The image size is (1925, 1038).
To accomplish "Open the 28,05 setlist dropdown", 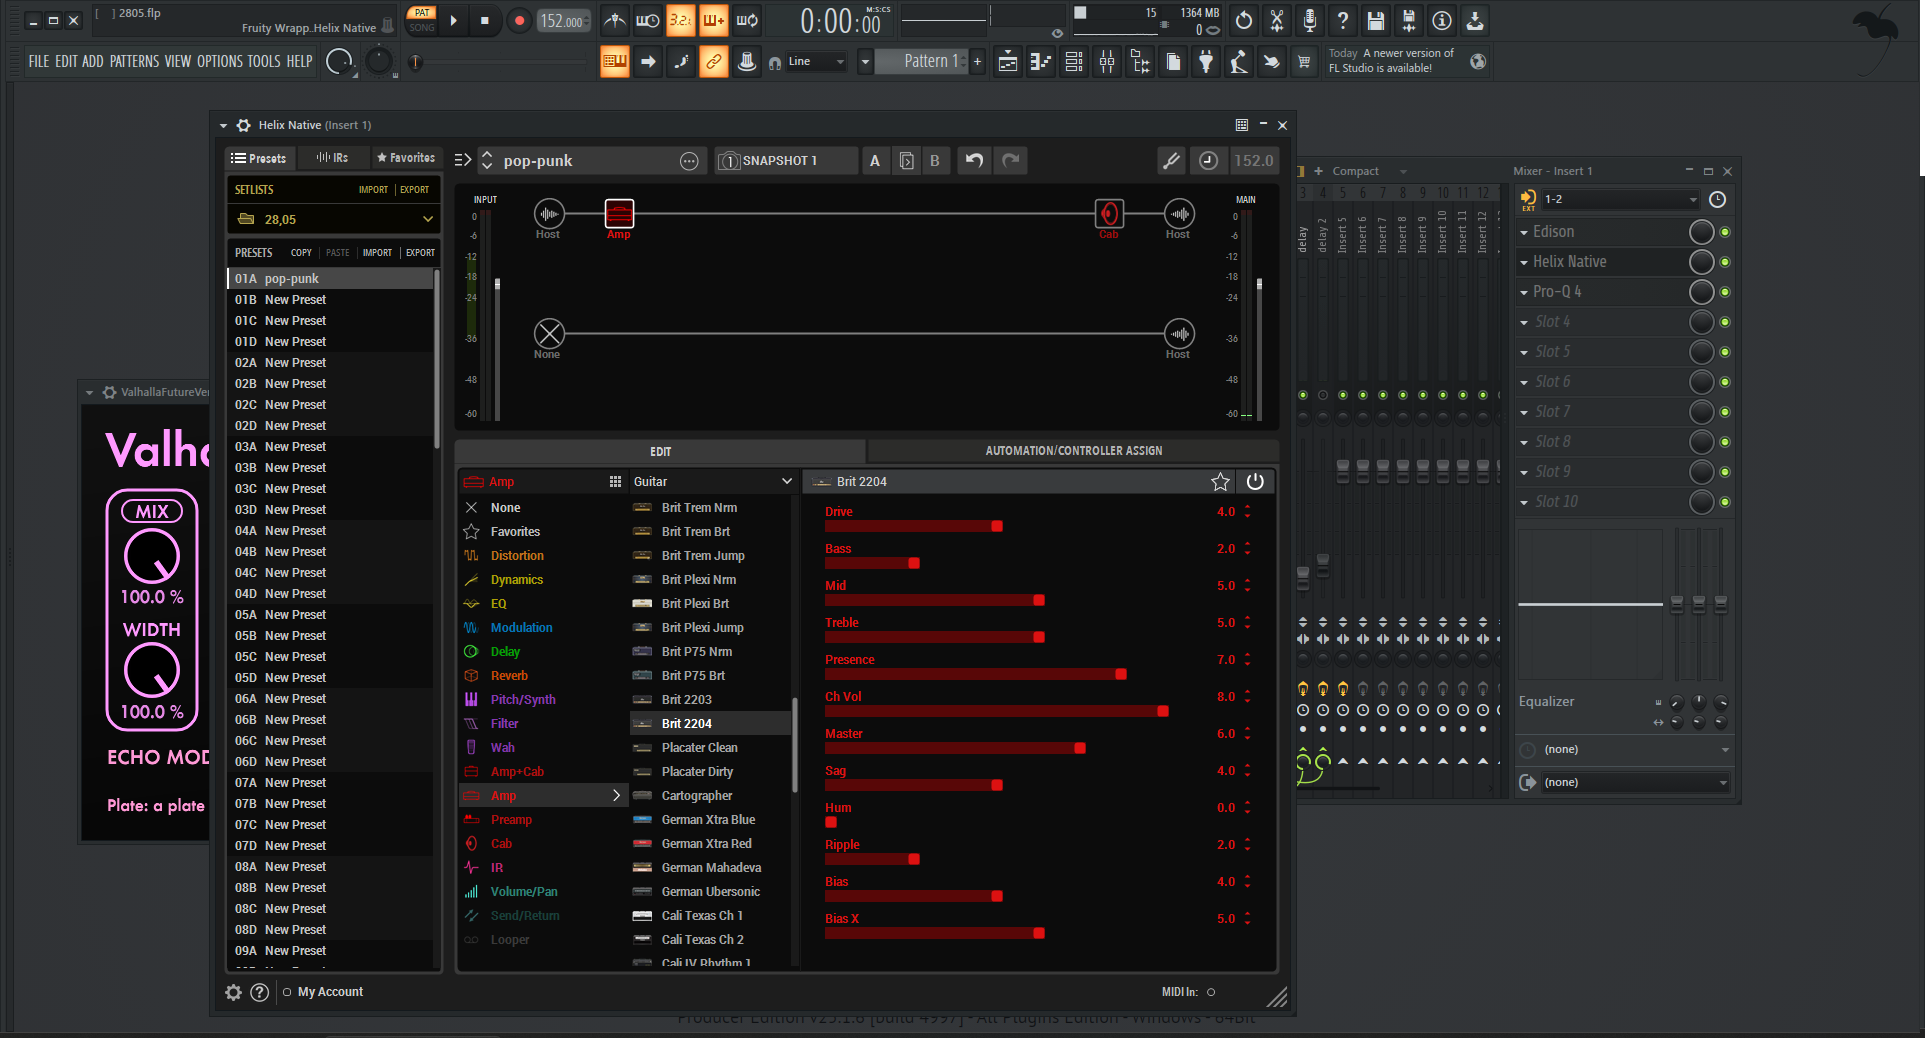I will click(x=334, y=219).
